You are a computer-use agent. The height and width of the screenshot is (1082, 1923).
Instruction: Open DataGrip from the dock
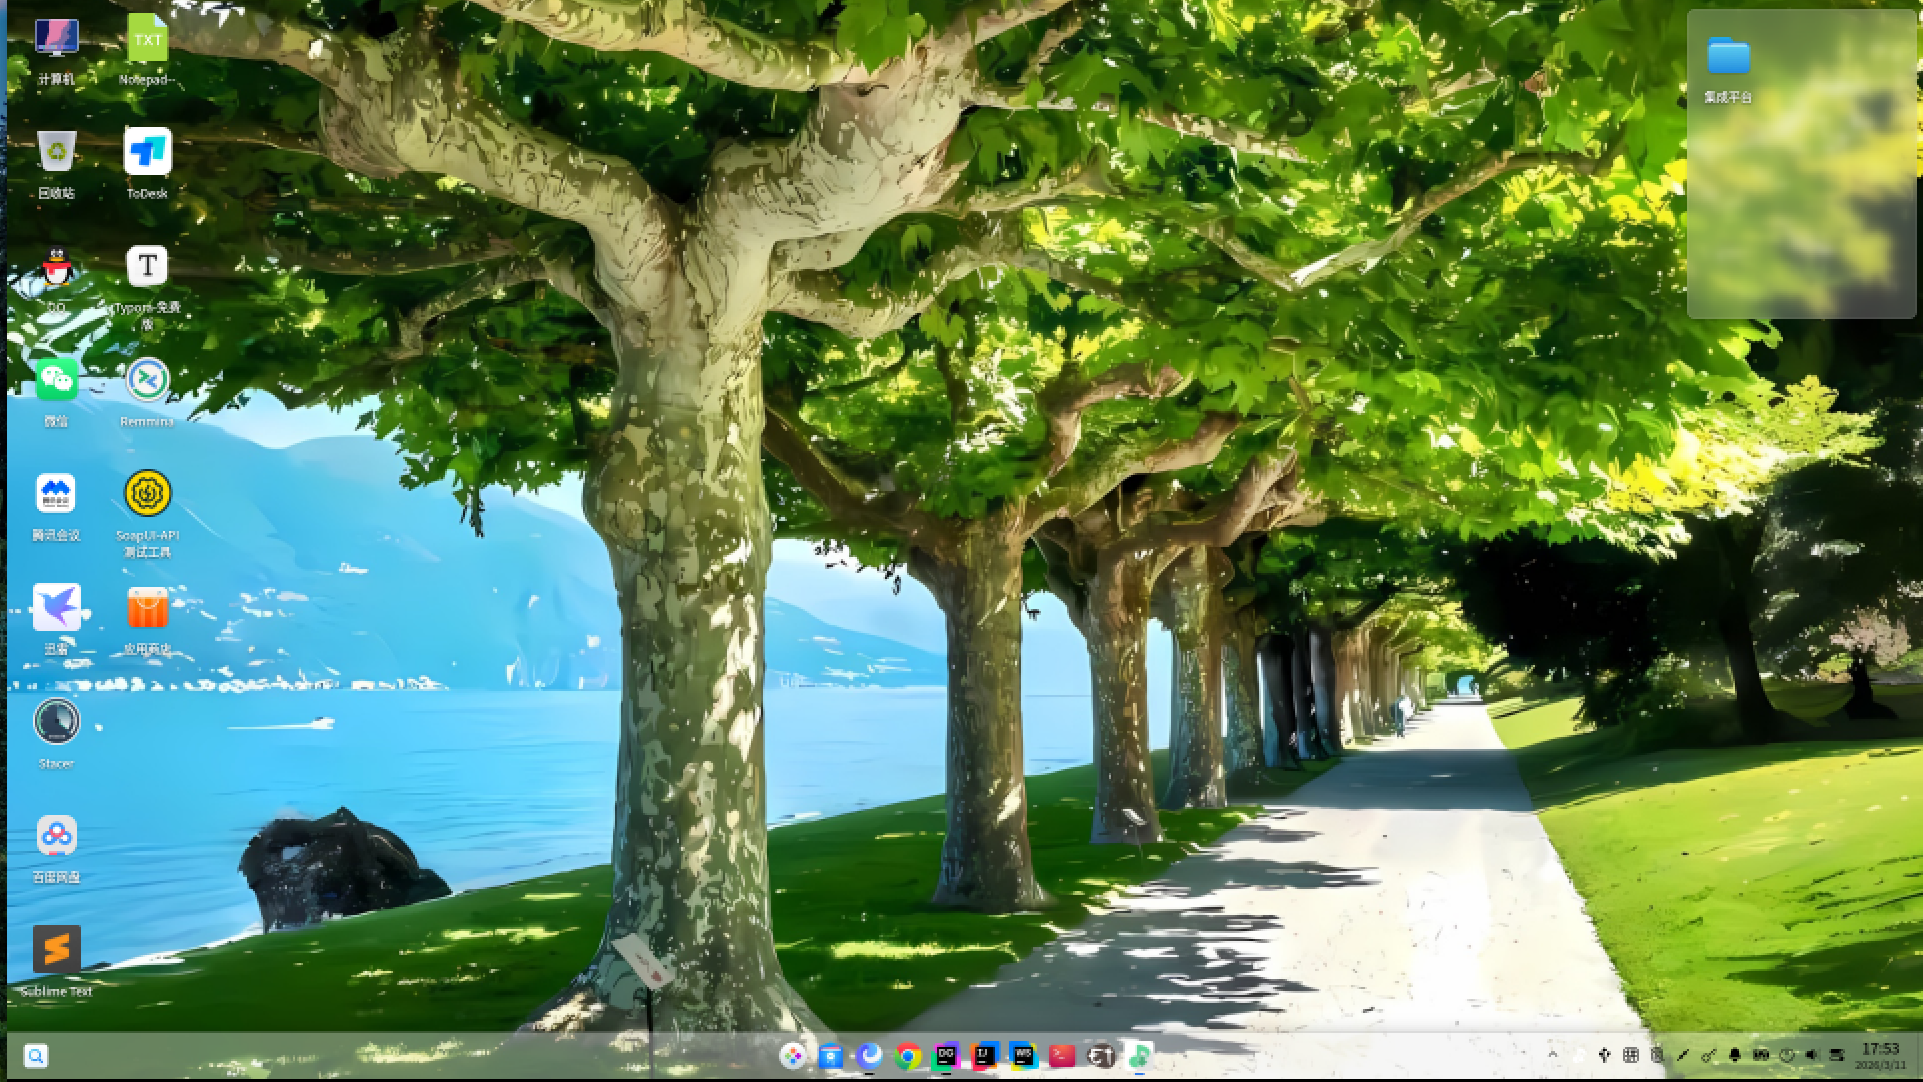[x=946, y=1056]
